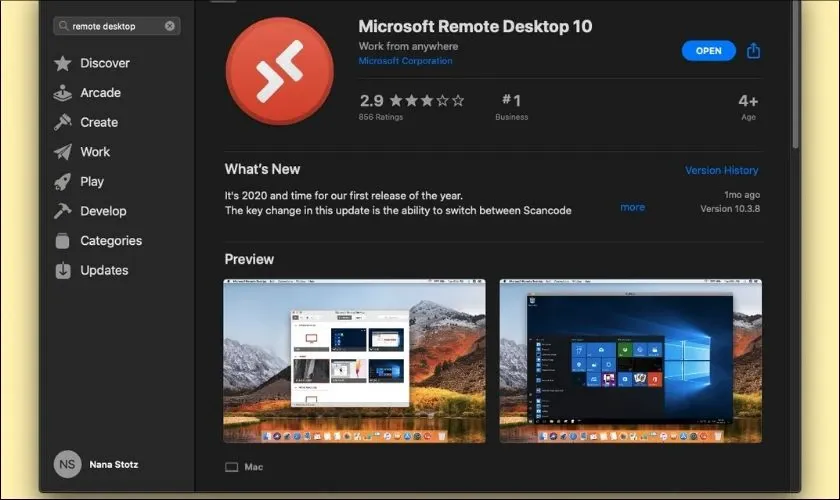The width and height of the screenshot is (840, 500).
Task: Click the Updates download icon
Action: 63,271
